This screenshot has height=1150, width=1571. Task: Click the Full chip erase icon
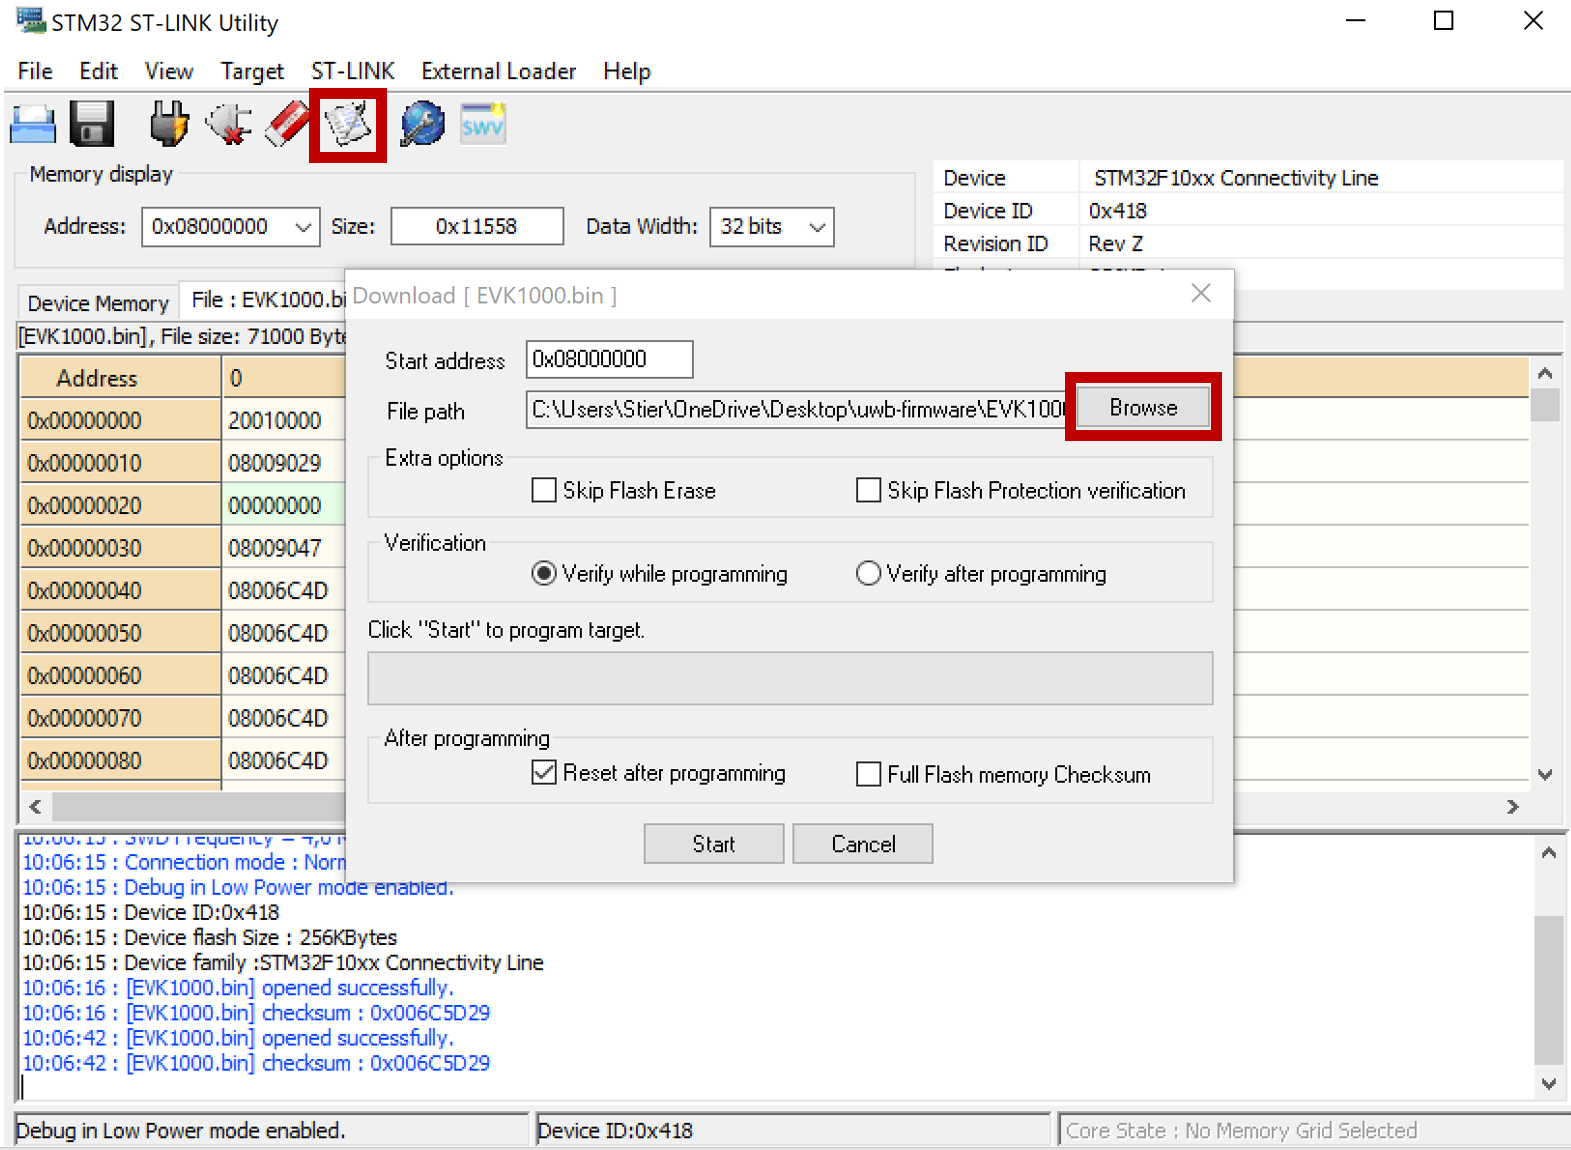[287, 125]
